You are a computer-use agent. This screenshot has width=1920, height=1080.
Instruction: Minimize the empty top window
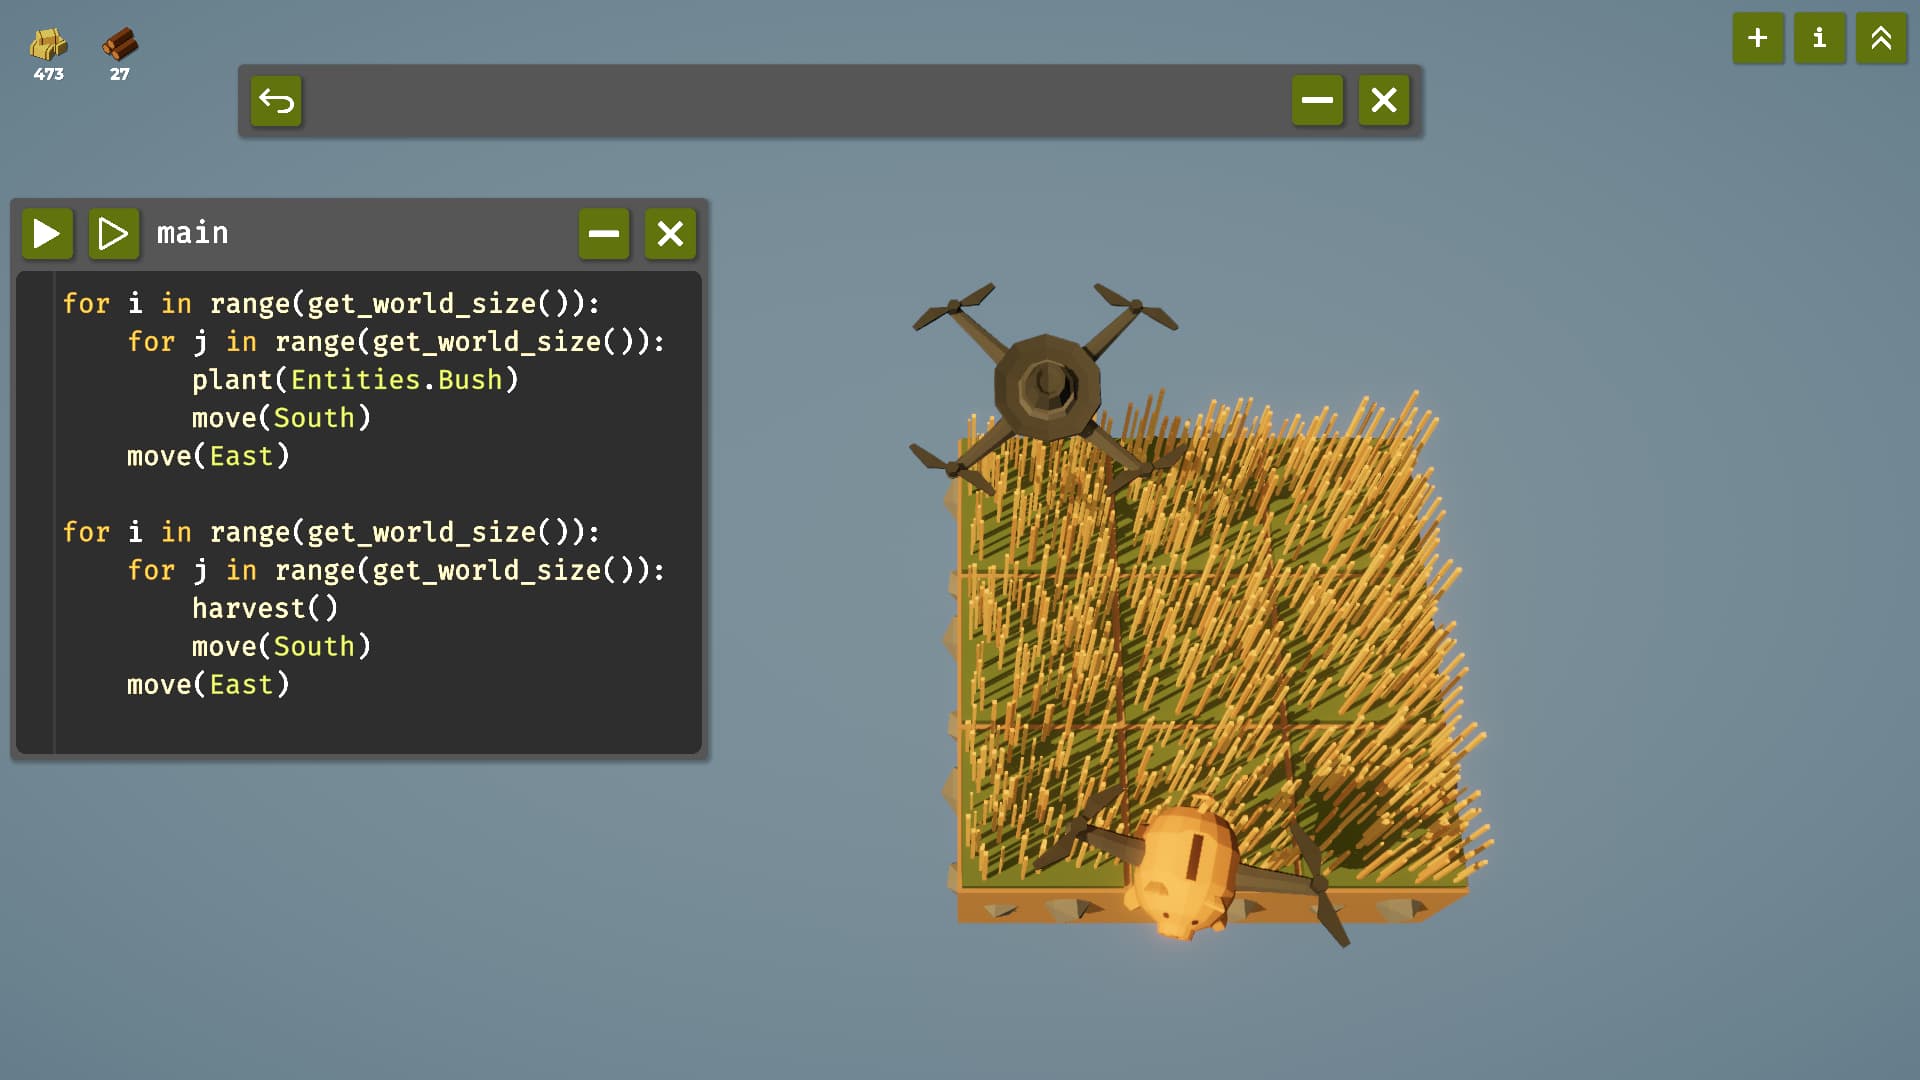[x=1316, y=100]
